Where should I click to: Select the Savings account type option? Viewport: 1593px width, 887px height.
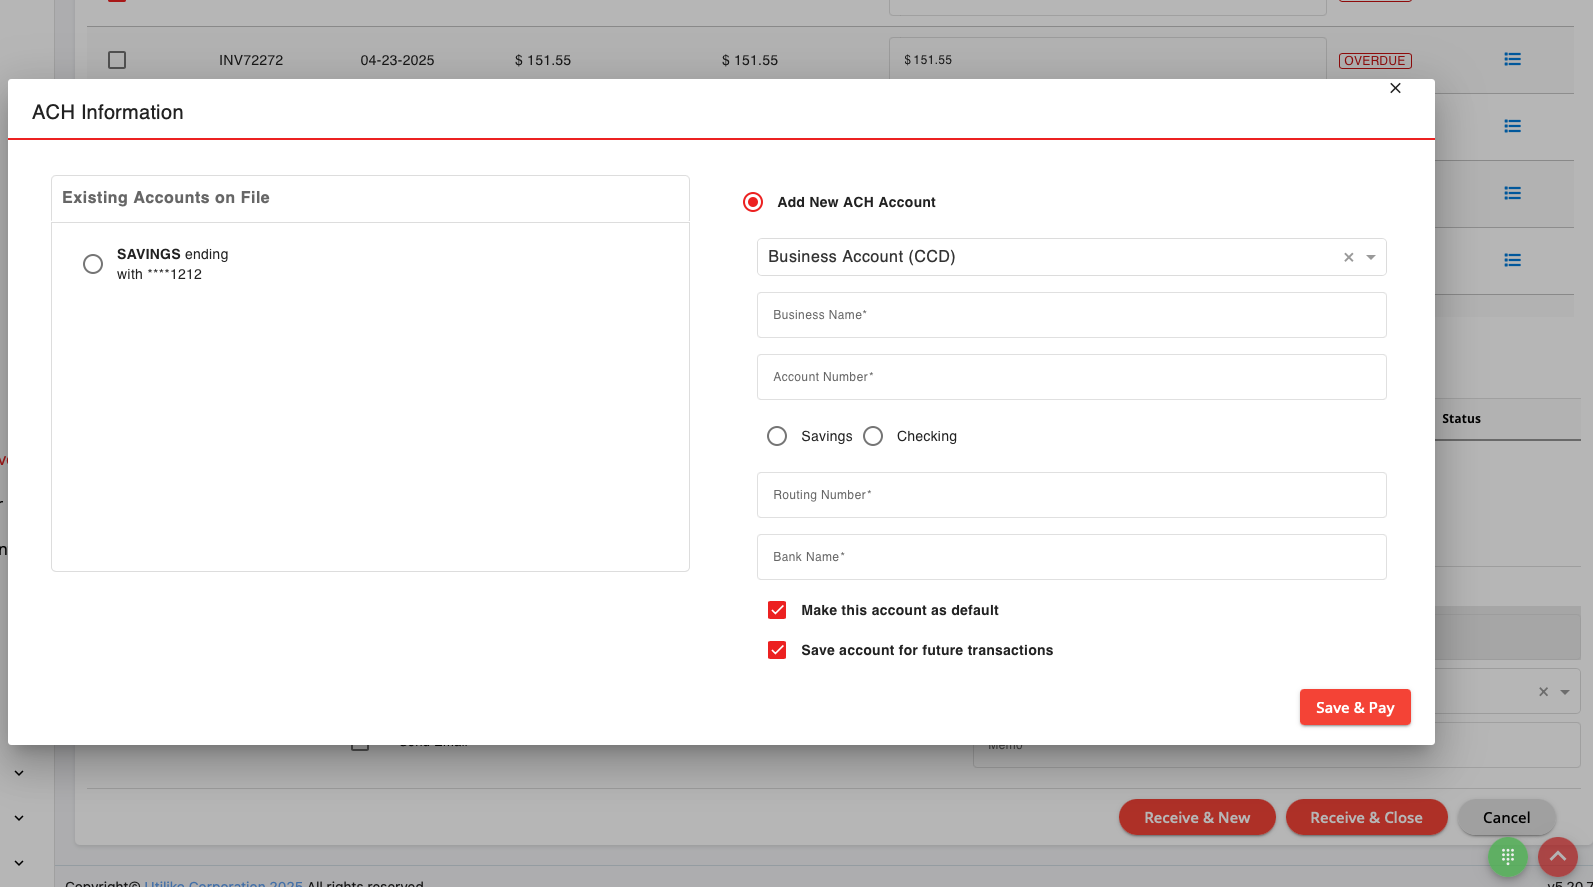pos(777,436)
